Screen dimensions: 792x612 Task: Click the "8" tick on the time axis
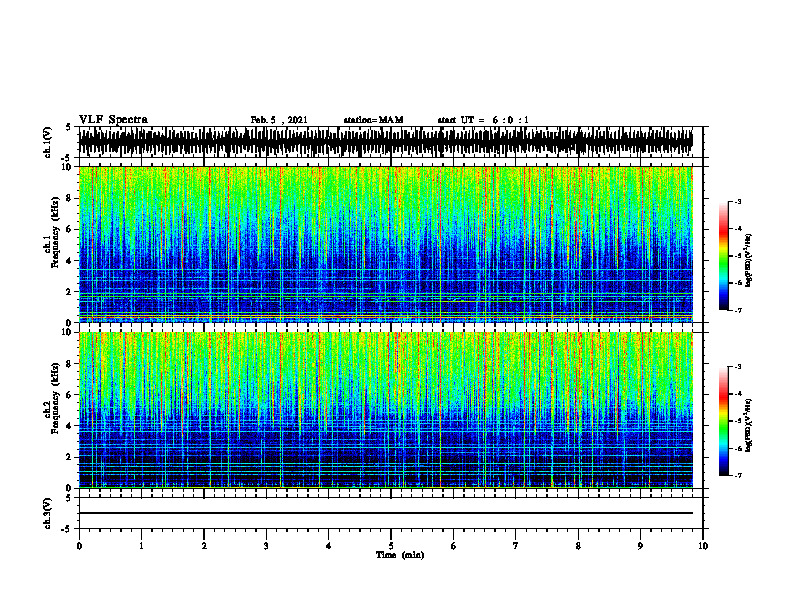click(578, 546)
